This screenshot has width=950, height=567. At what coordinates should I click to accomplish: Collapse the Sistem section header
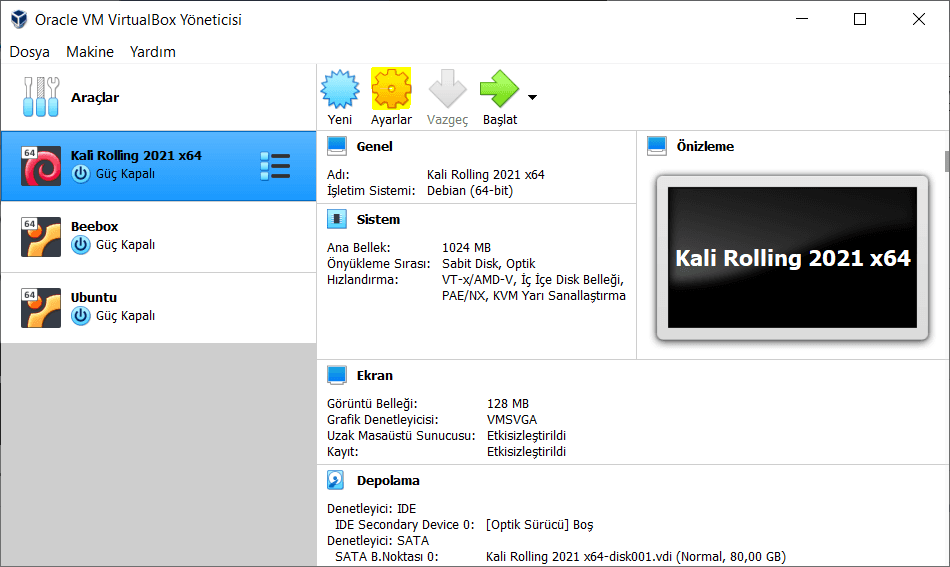377,219
